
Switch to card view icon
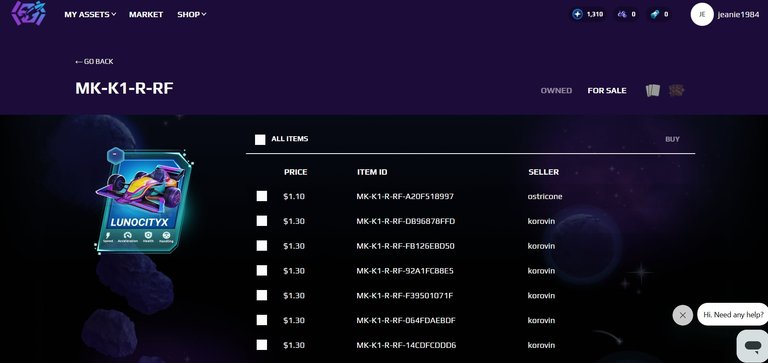click(x=652, y=91)
